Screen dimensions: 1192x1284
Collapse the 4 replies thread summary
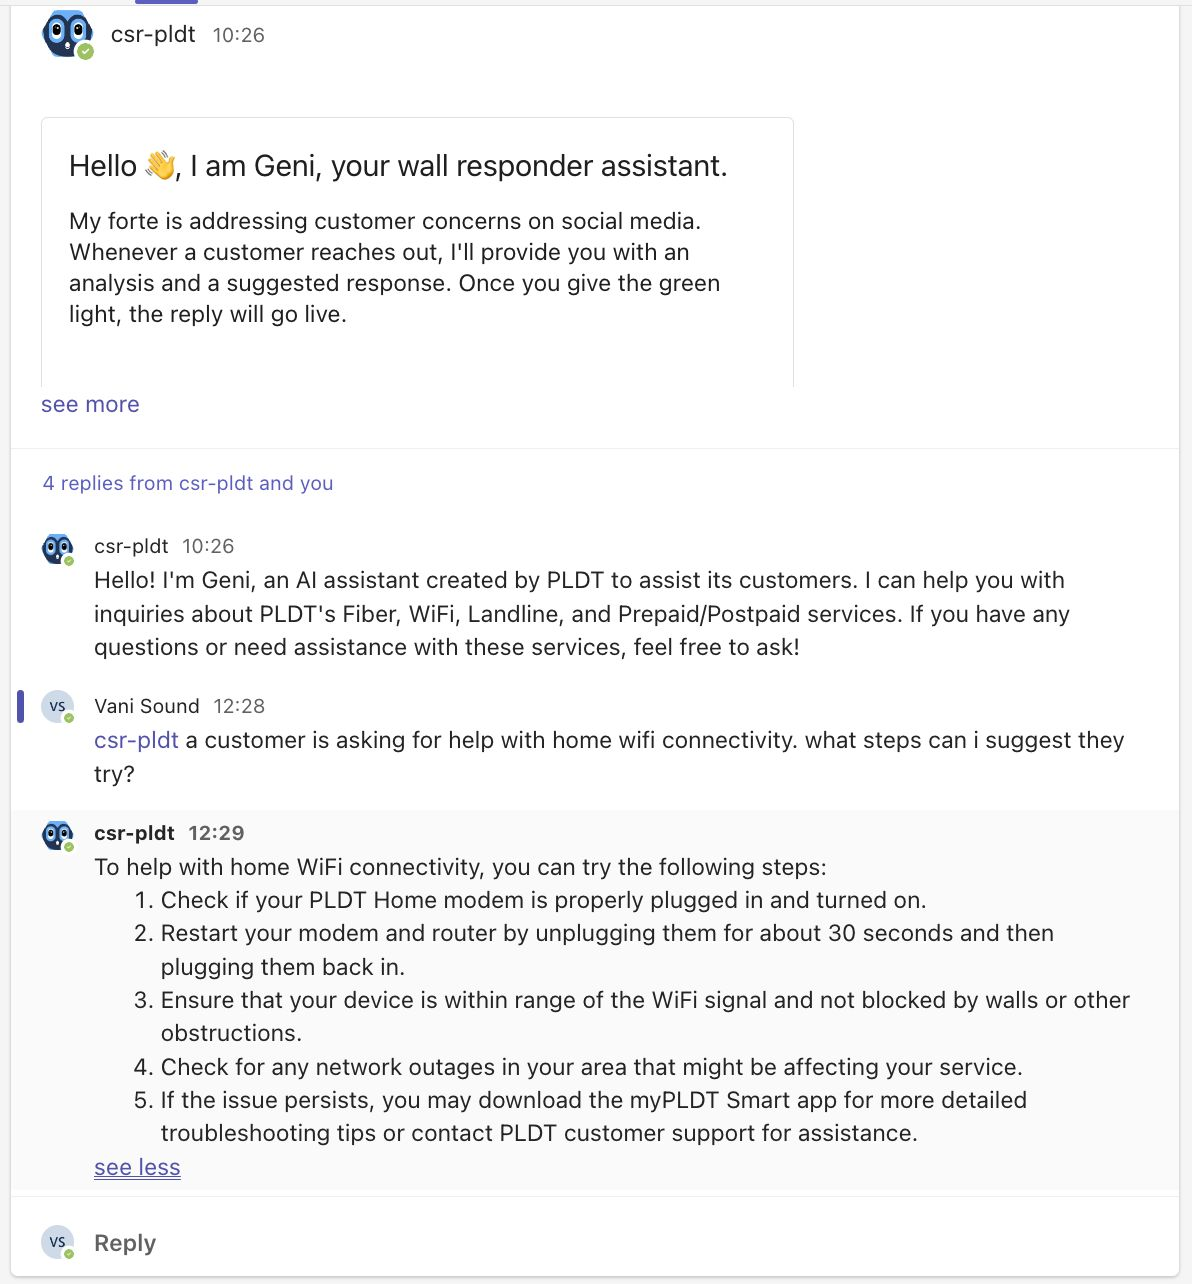point(188,483)
